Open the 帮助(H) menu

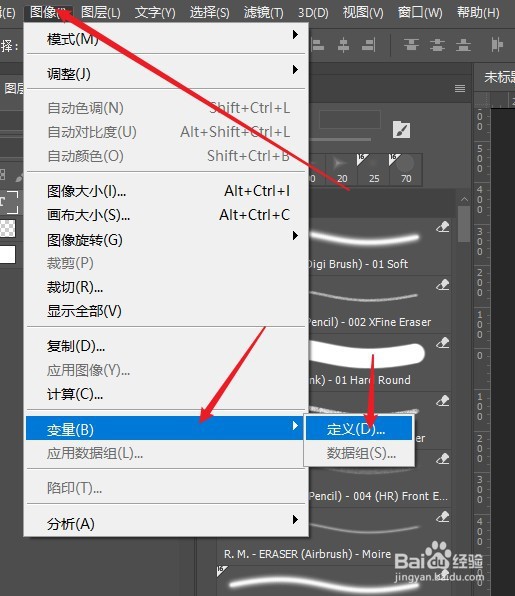[x=478, y=13]
